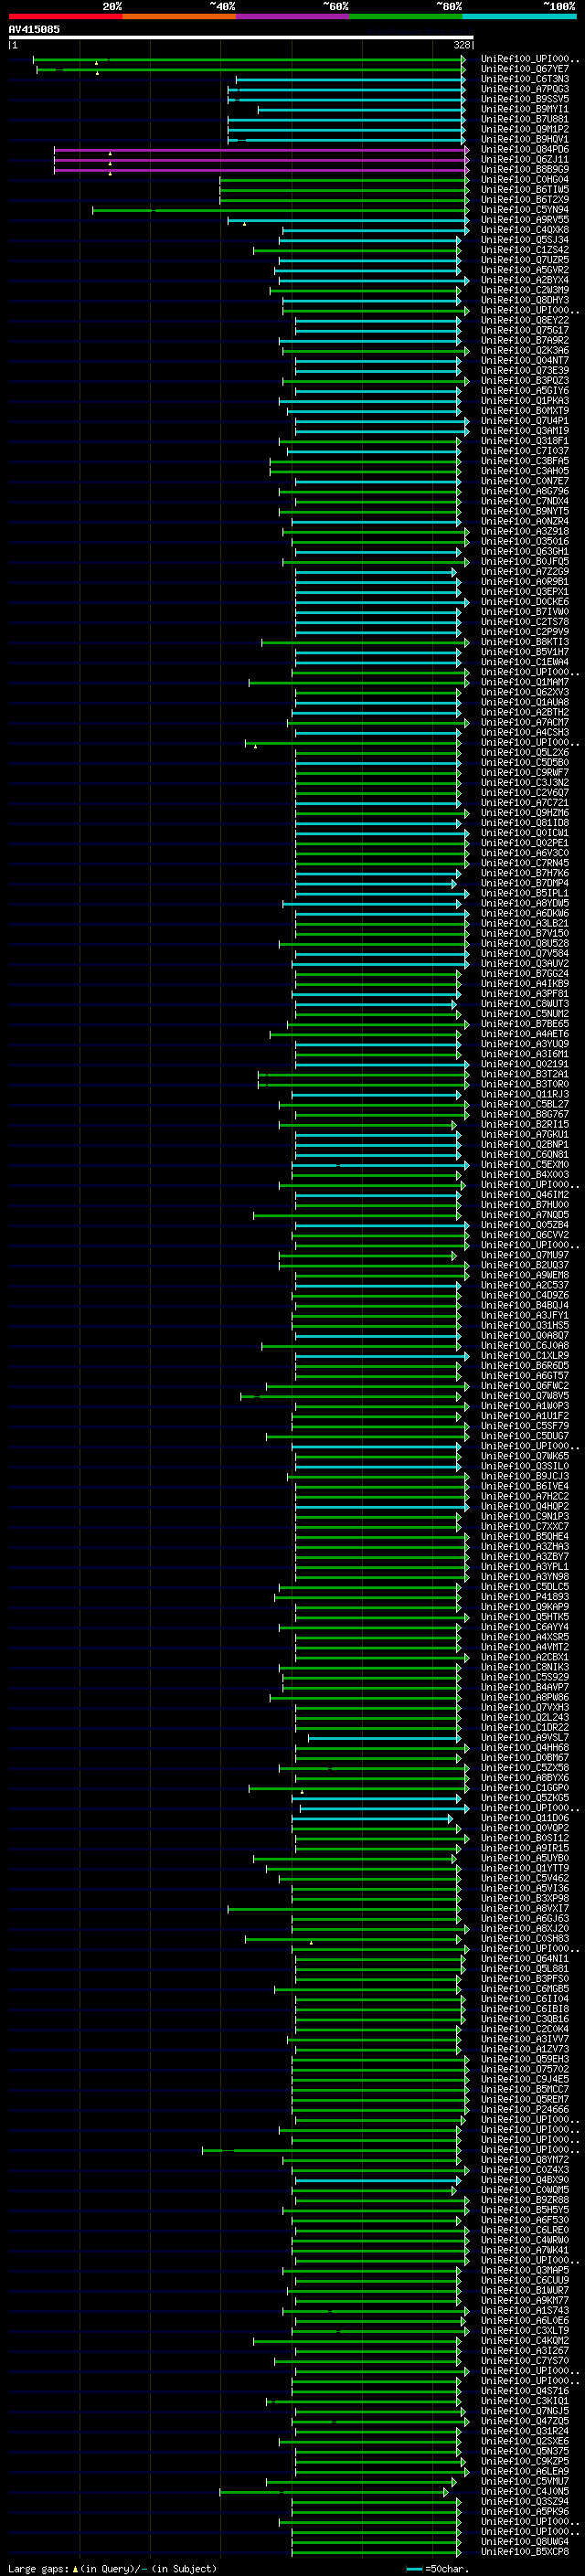Click label UniRef100_Q1MAM7
The width and height of the screenshot is (585, 2576).
pyautogui.click(x=525, y=682)
